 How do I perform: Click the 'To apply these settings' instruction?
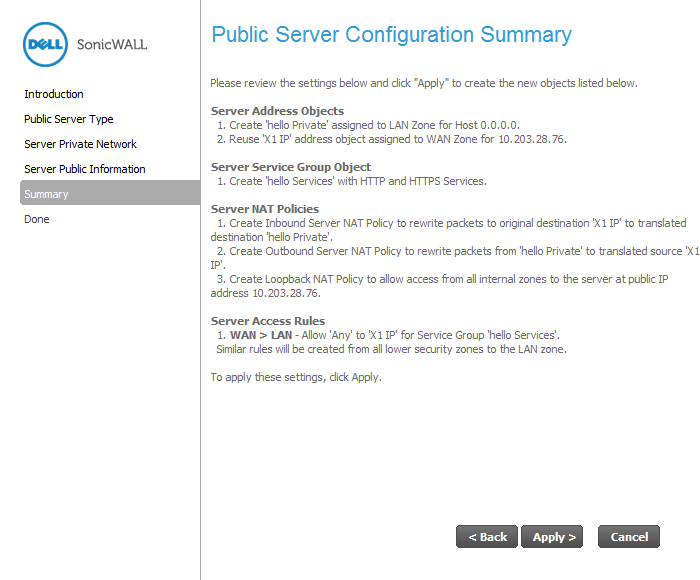pyautogui.click(x=296, y=377)
